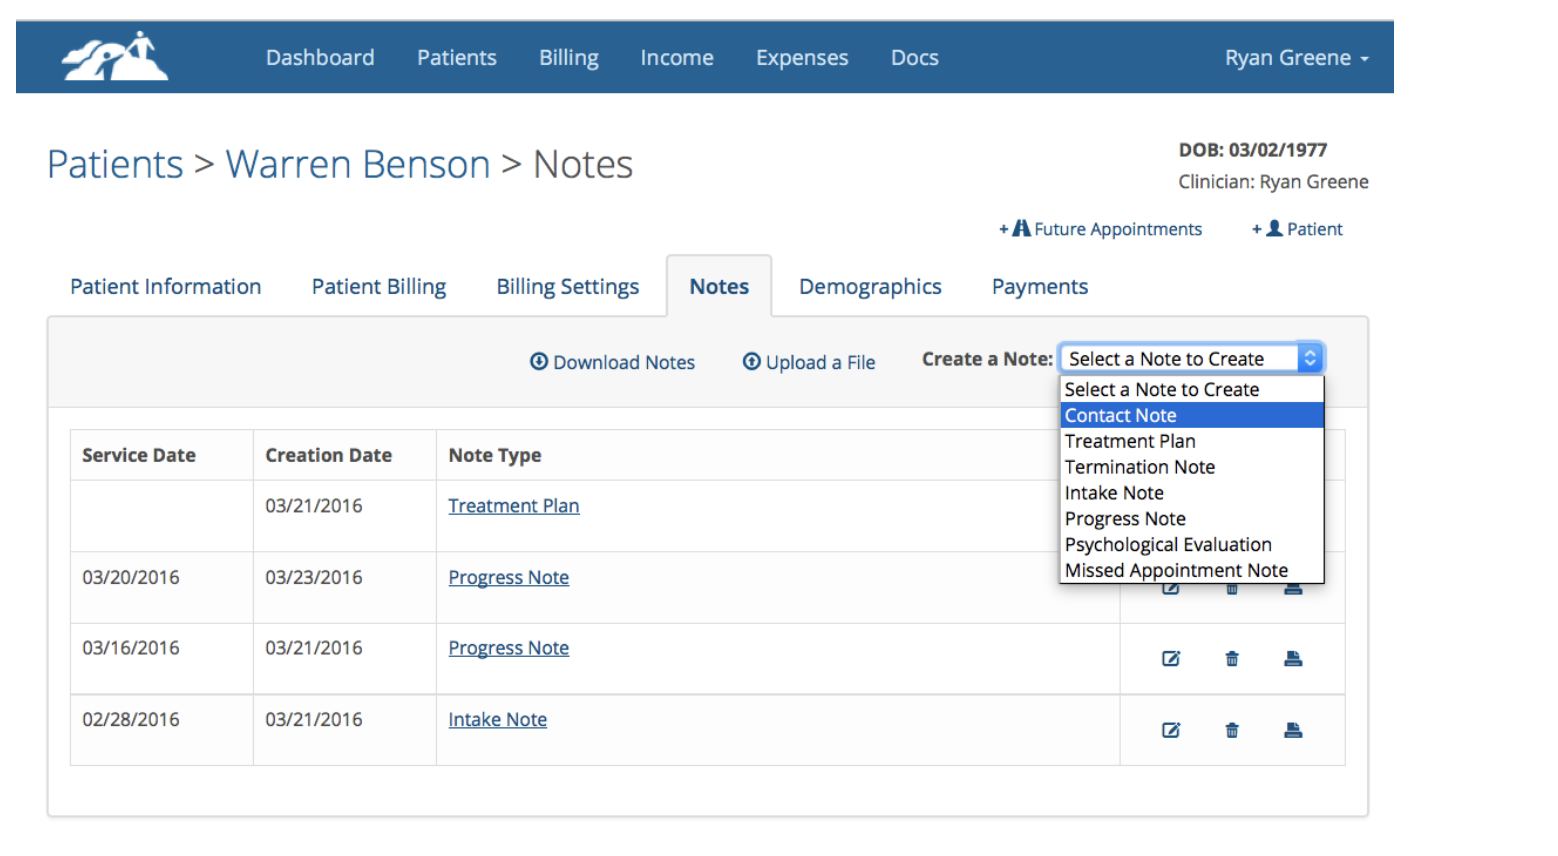The height and width of the screenshot is (856, 1558).
Task: Toggle the Create a Note select box
Action: pos(1192,358)
